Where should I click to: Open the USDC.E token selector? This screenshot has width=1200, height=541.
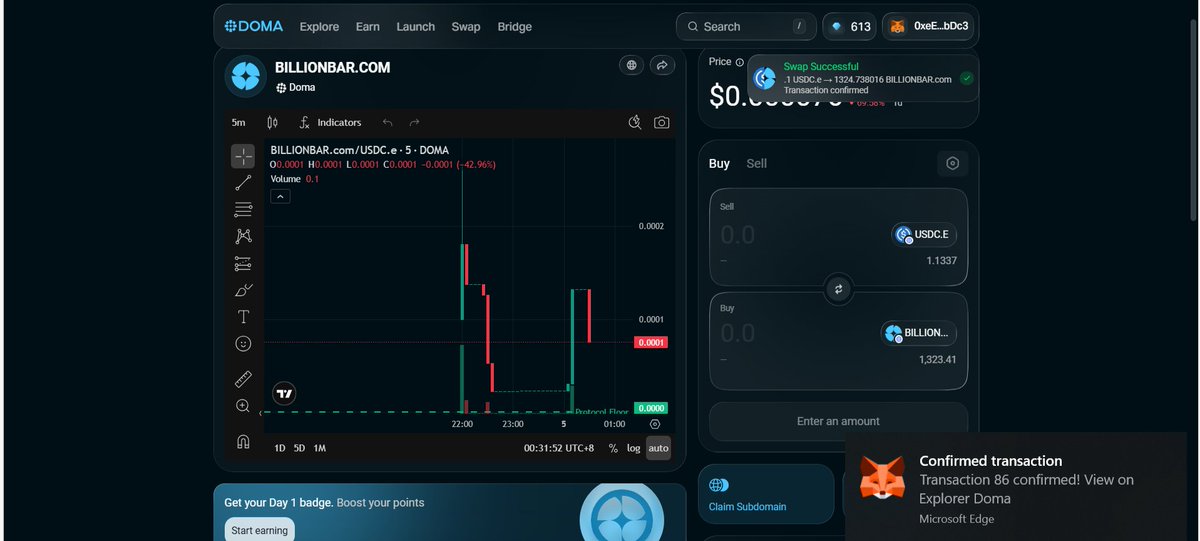coord(924,235)
